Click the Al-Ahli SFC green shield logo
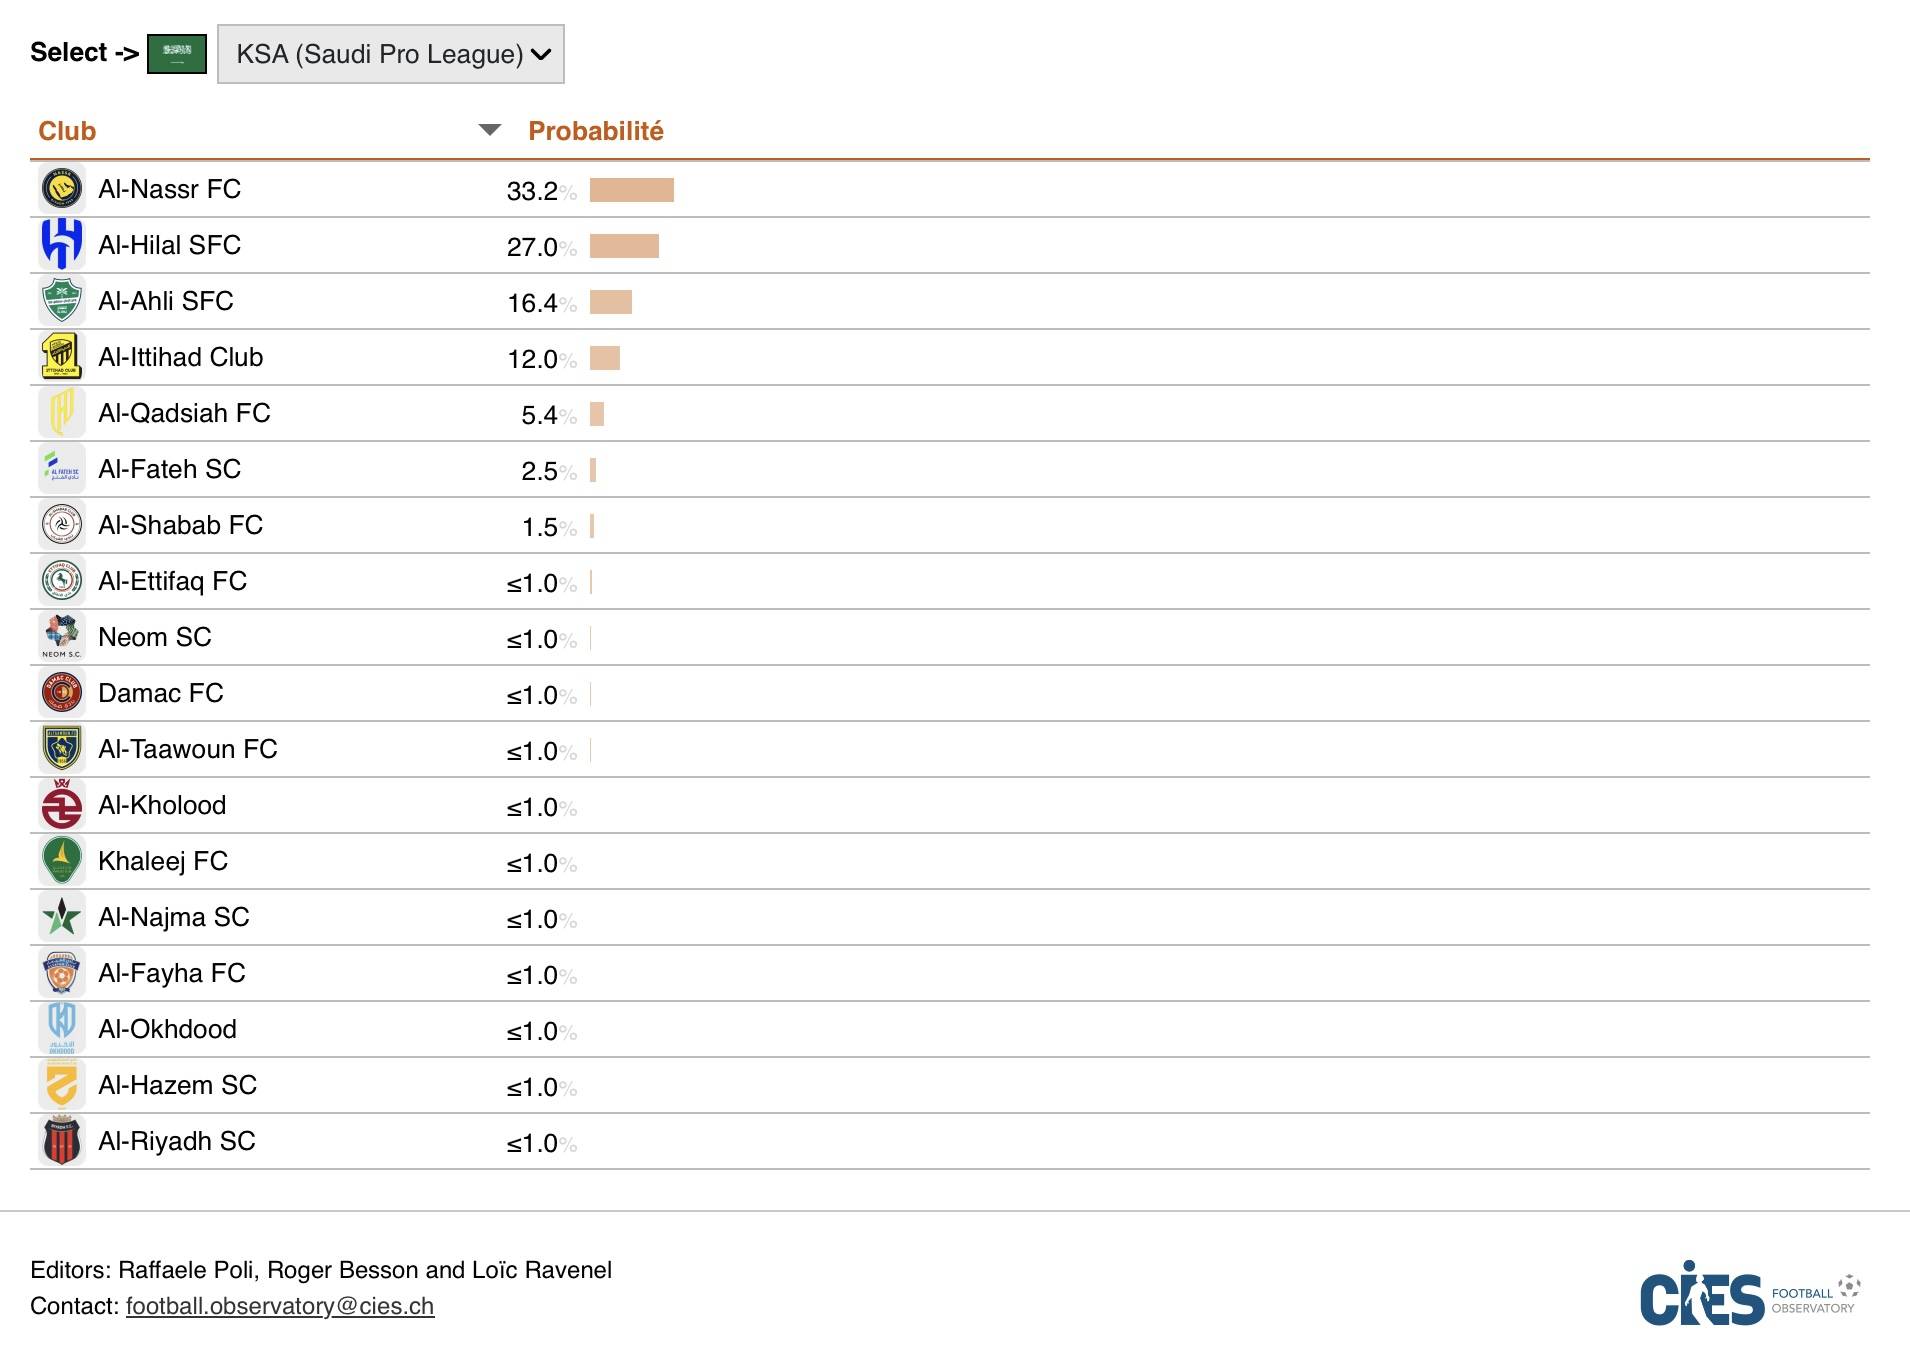 coord(62,301)
